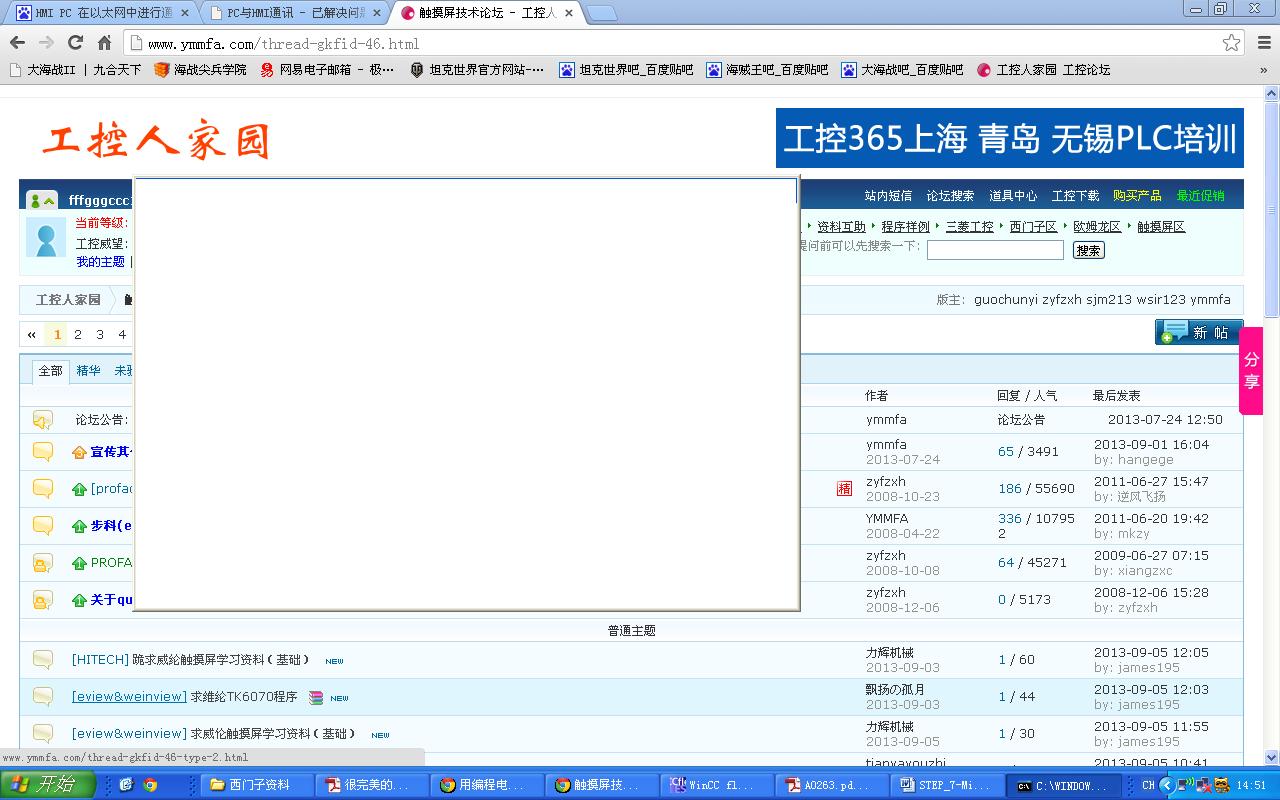This screenshot has width=1280, height=800.
Task: Click attachment icon beside TK6070 thread
Action: coord(316,697)
